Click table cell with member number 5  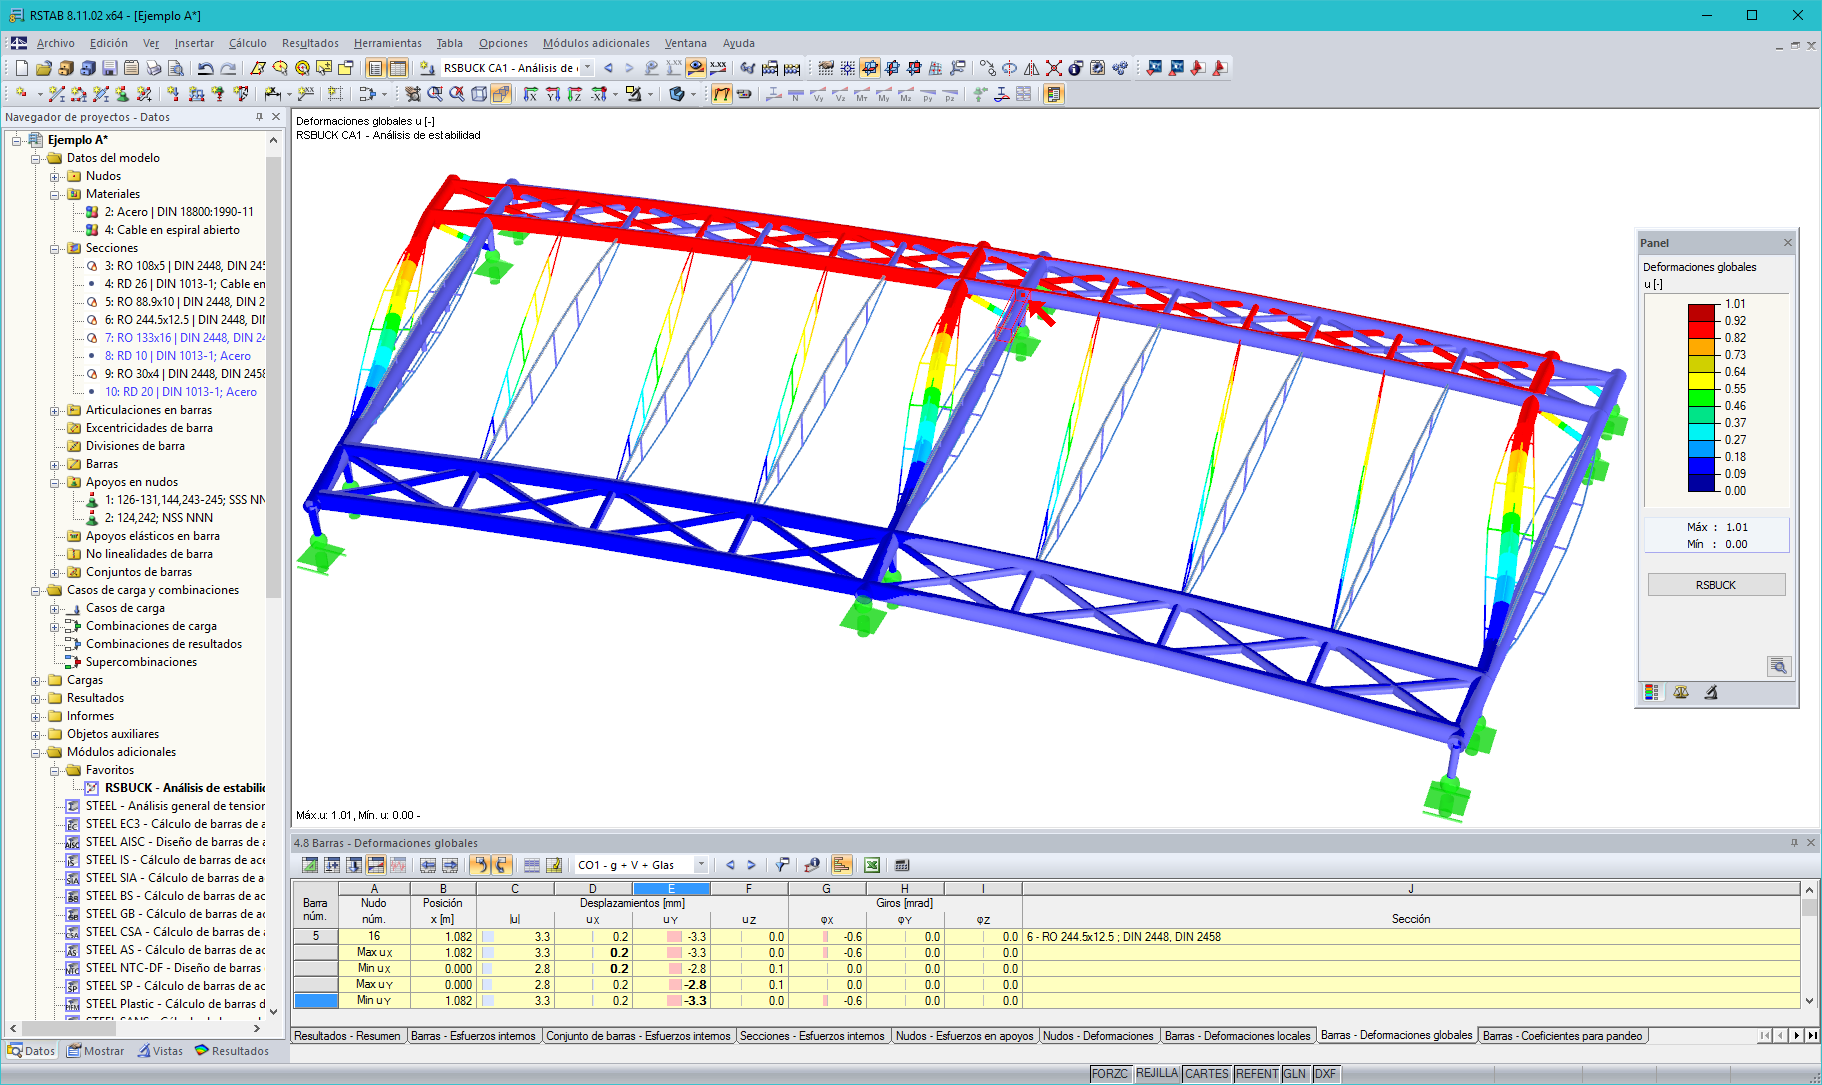316,937
